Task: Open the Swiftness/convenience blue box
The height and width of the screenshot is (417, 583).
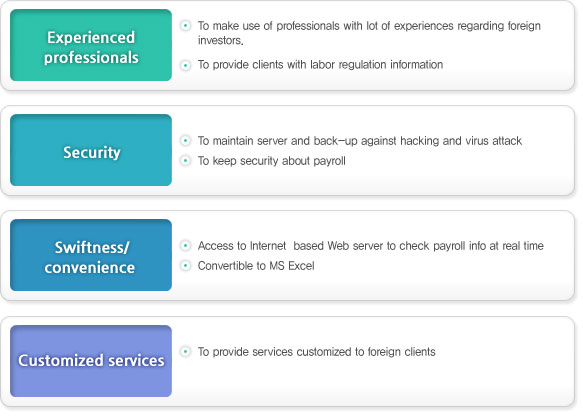Action: pyautogui.click(x=91, y=255)
